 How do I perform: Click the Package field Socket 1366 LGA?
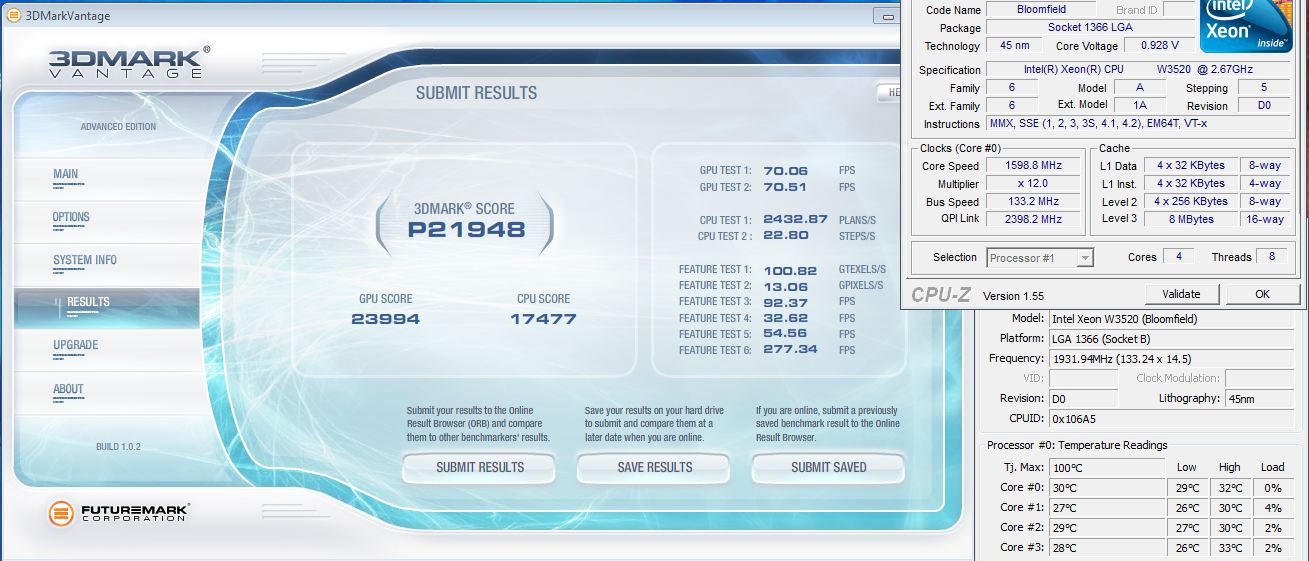tap(1091, 28)
